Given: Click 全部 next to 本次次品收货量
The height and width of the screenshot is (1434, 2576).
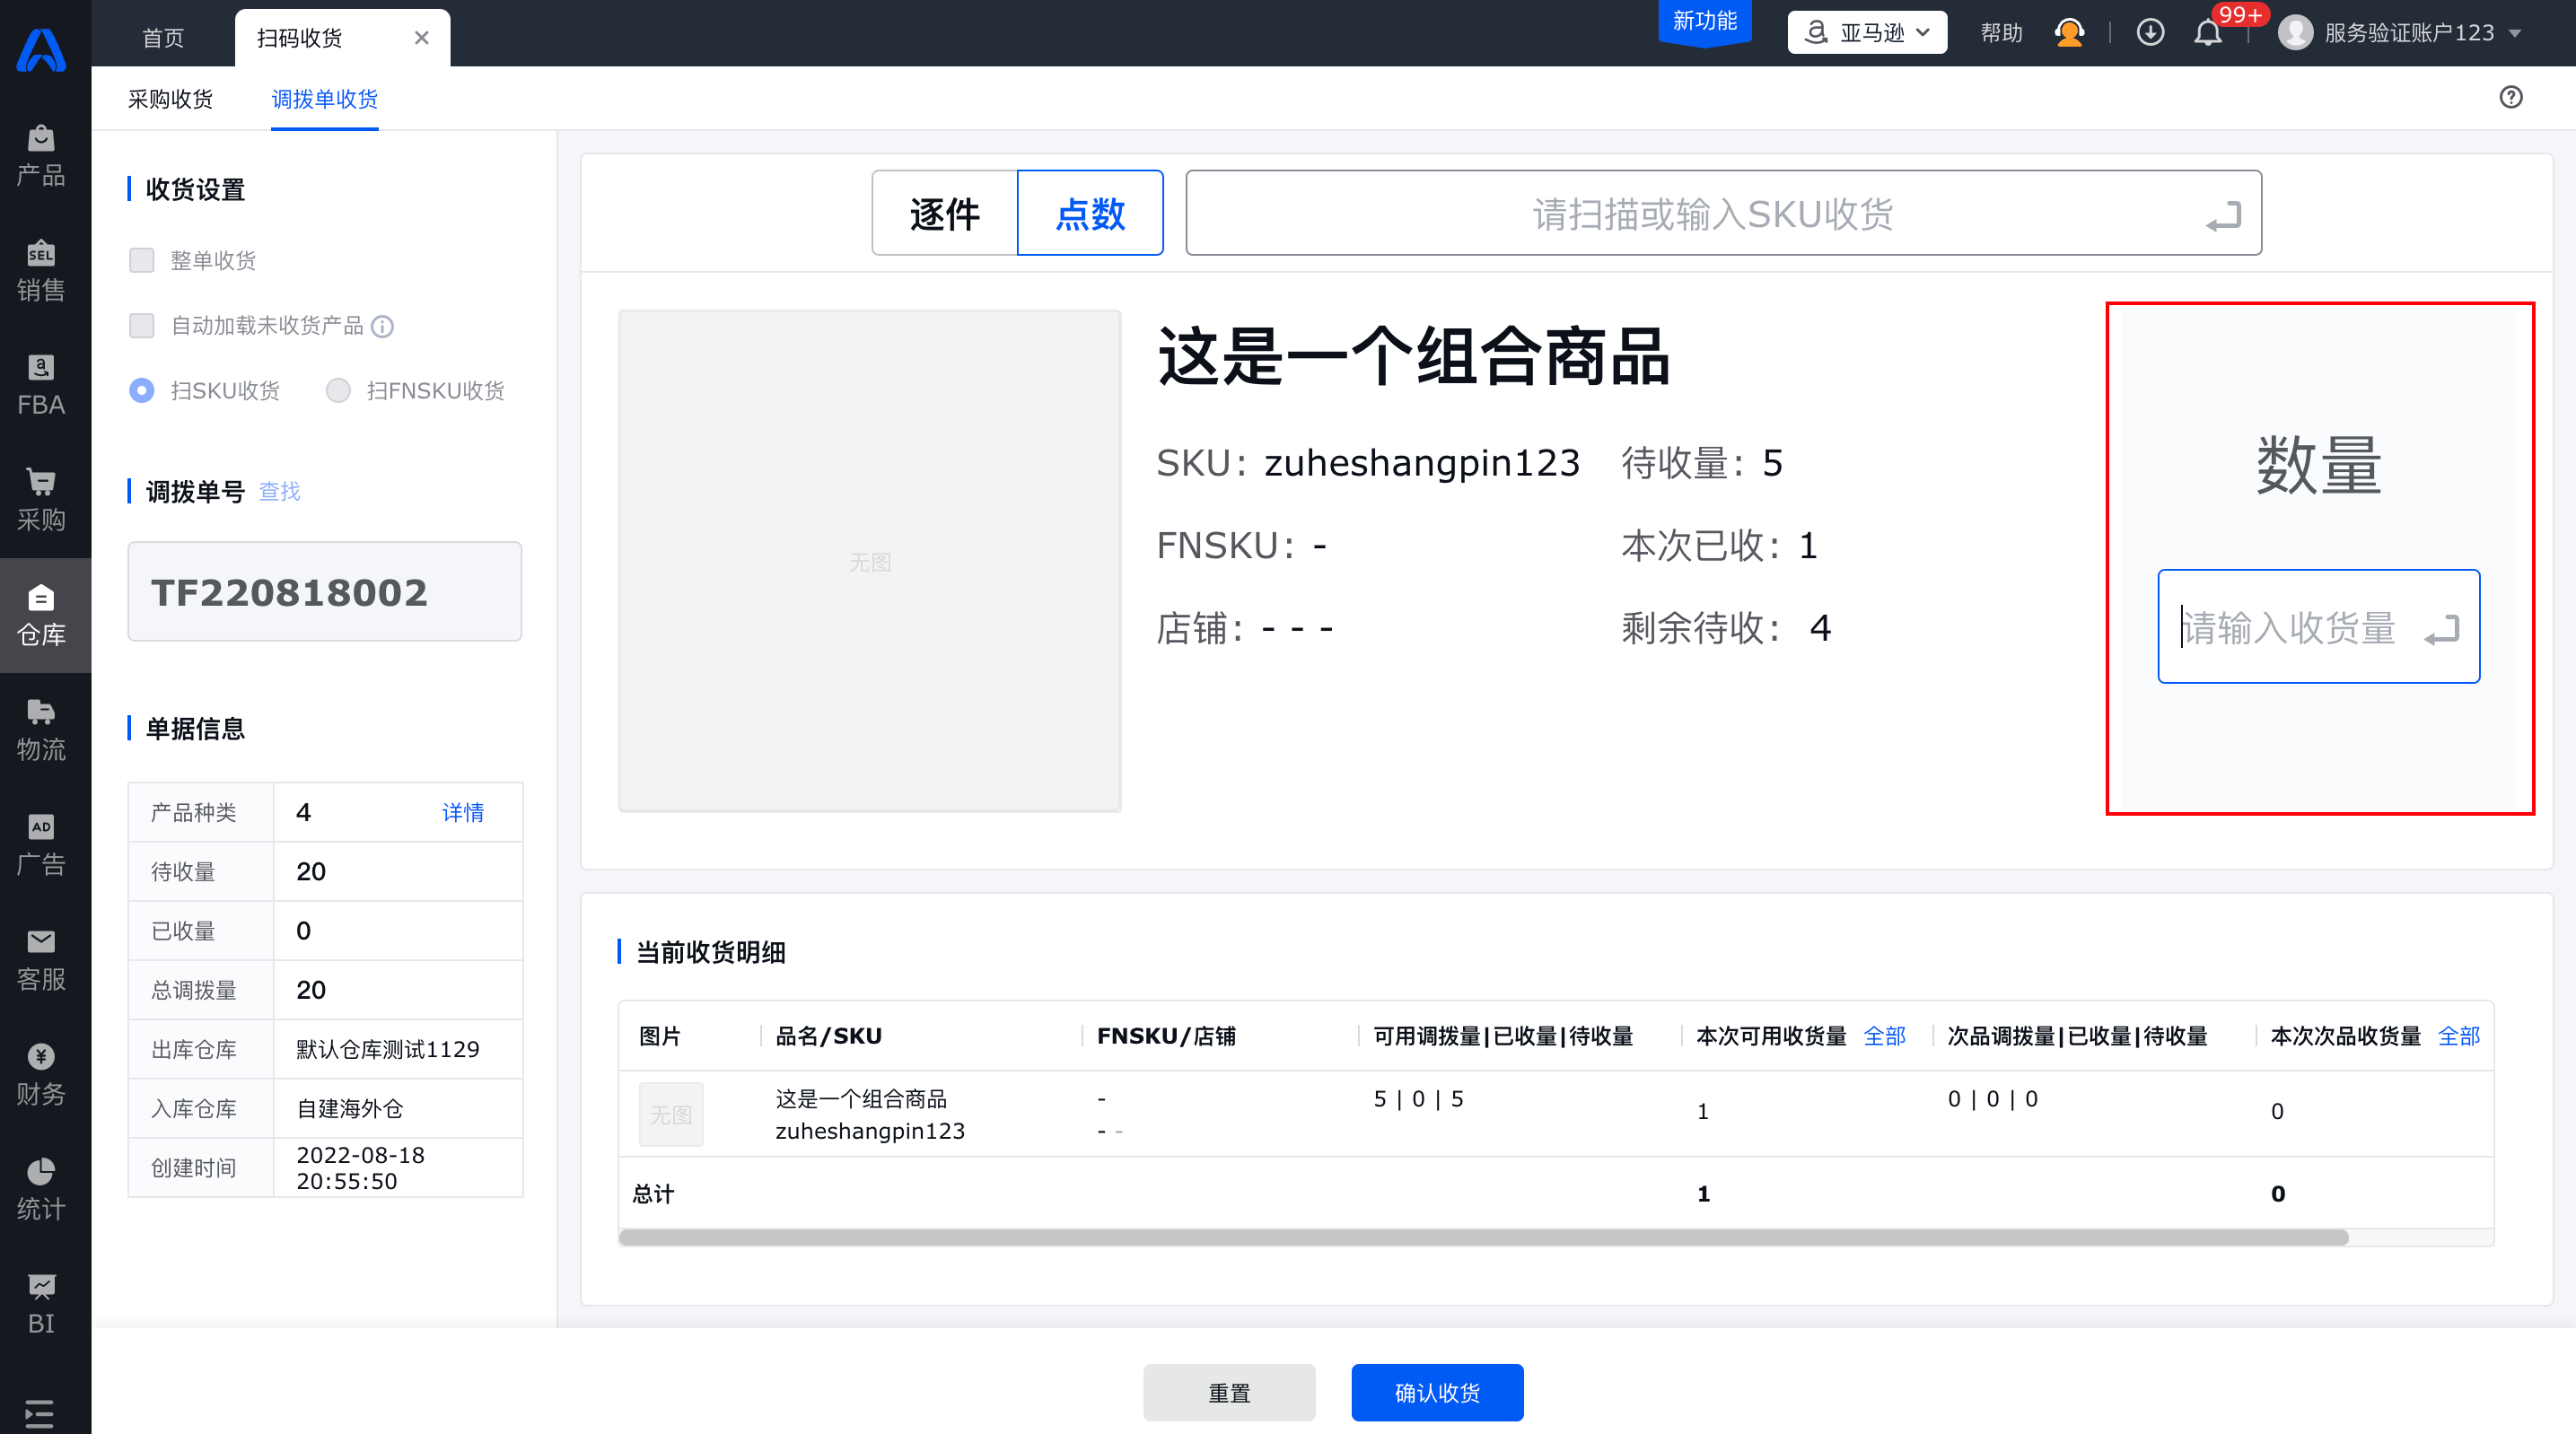Looking at the screenshot, I should [2459, 1036].
